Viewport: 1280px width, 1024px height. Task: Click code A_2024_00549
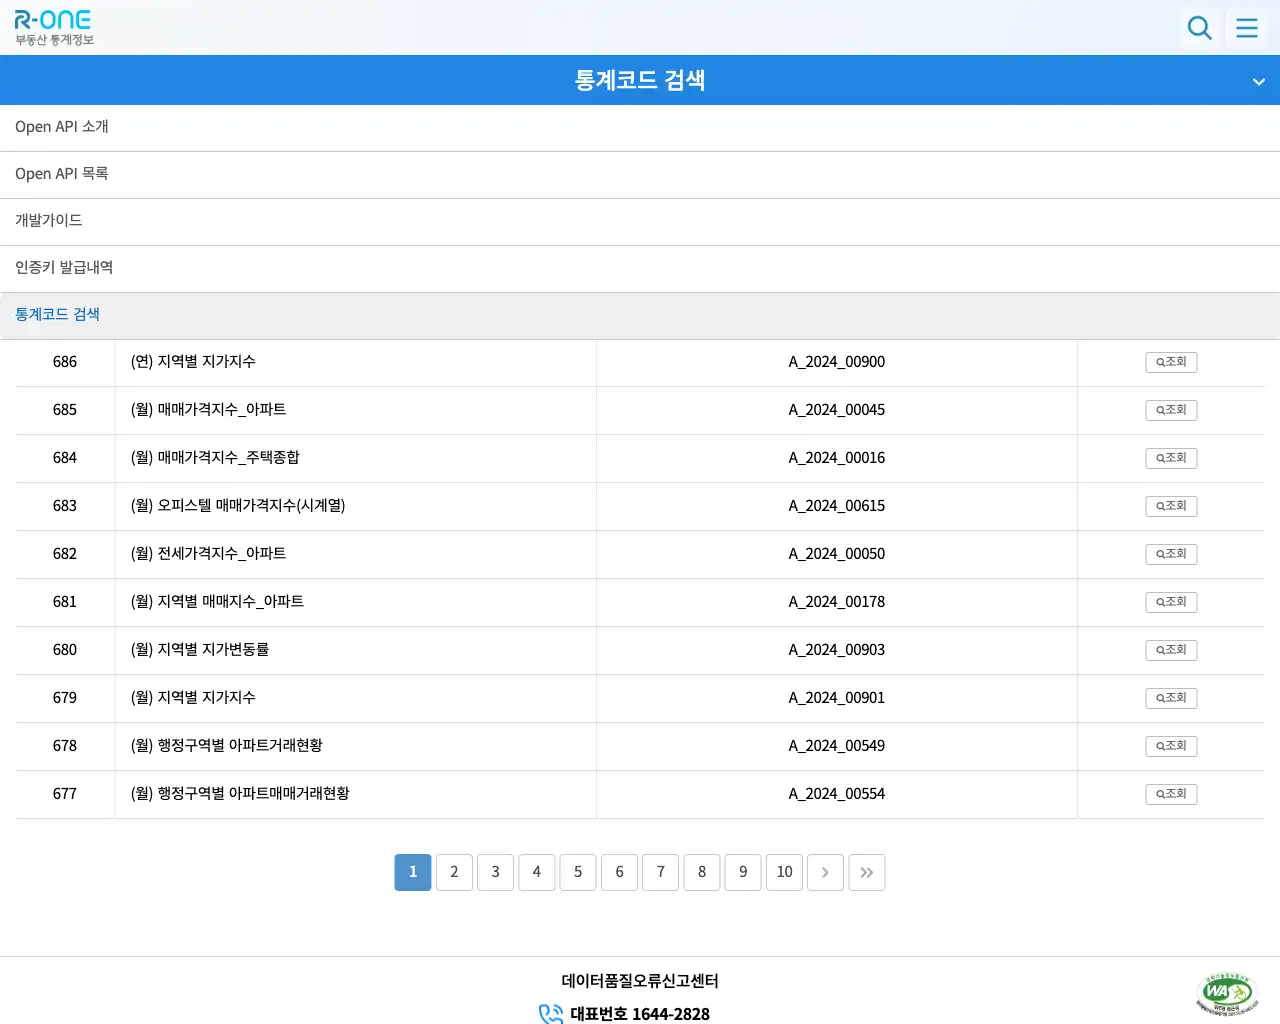[x=837, y=746]
